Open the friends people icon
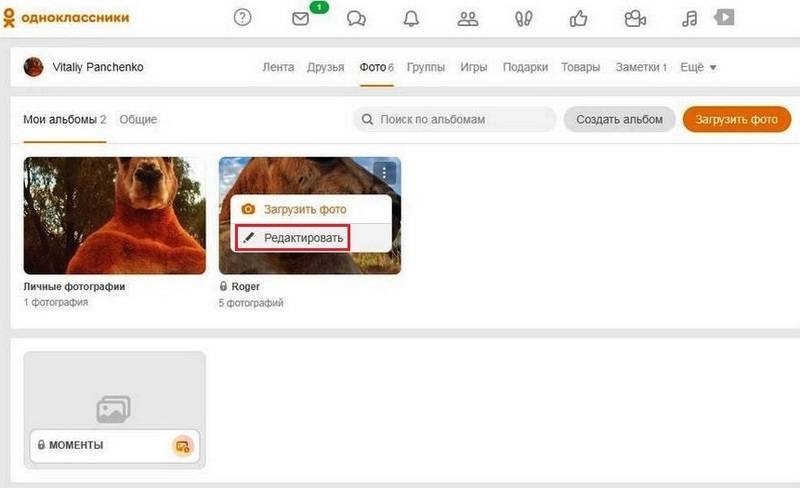Image resolution: width=800 pixels, height=488 pixels. tap(467, 19)
